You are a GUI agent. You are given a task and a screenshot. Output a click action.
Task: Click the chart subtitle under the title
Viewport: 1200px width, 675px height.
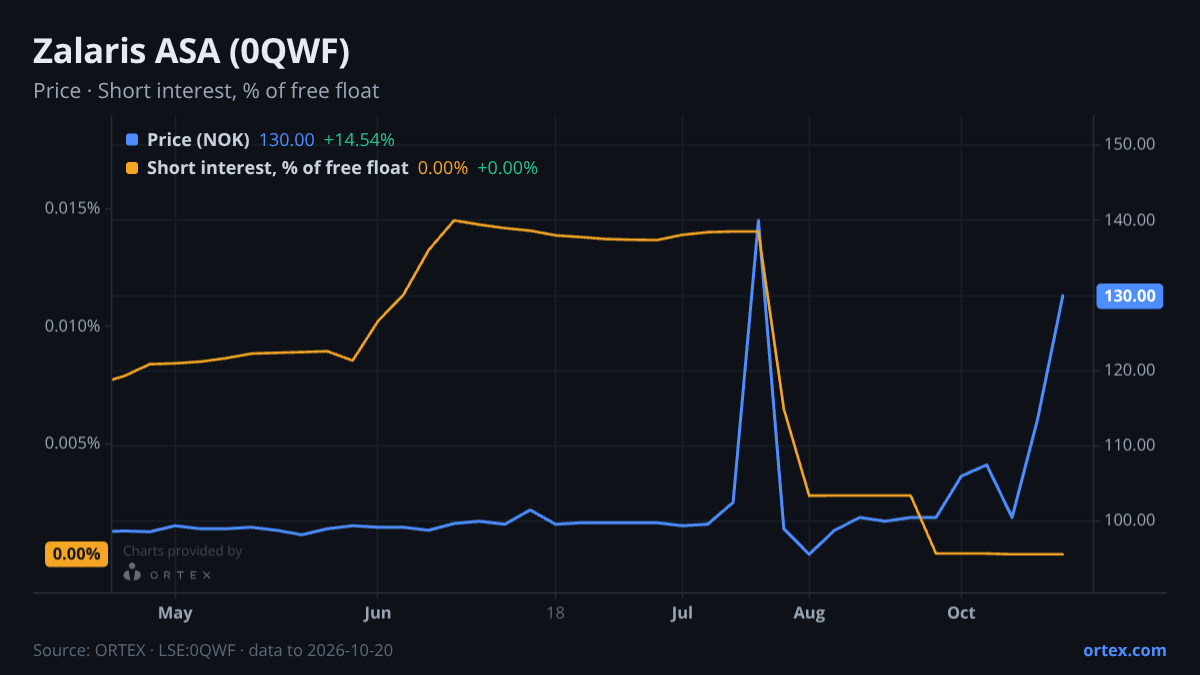click(206, 91)
